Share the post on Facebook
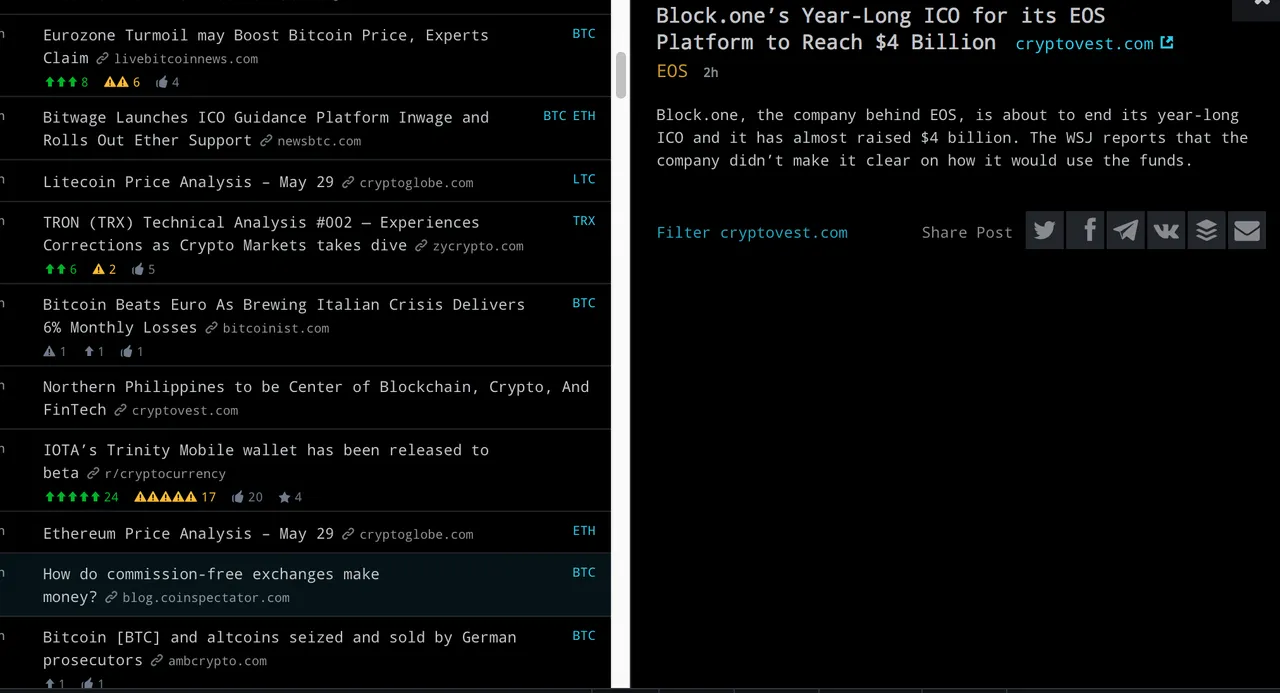This screenshot has height=693, width=1280. [x=1085, y=231]
